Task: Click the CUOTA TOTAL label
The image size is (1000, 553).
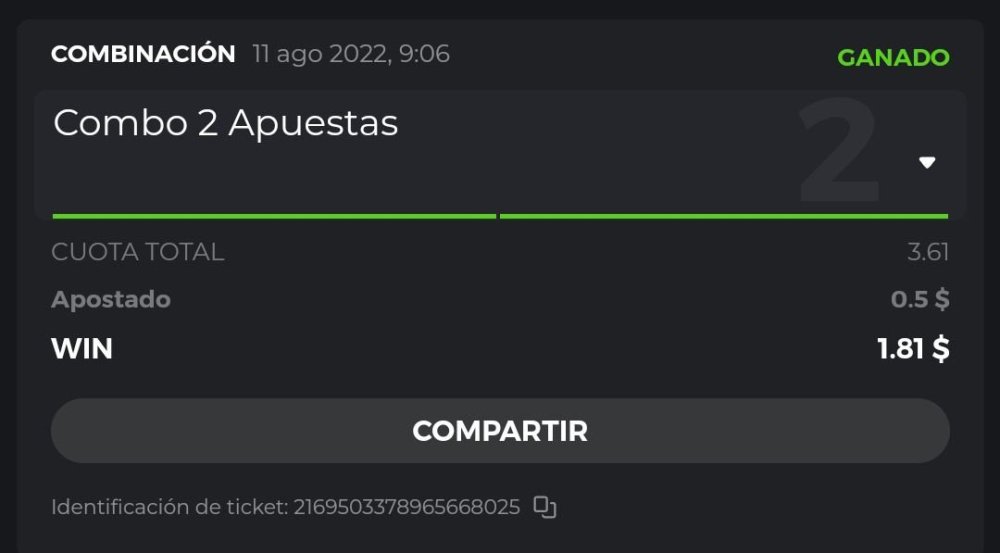Action: tap(138, 252)
